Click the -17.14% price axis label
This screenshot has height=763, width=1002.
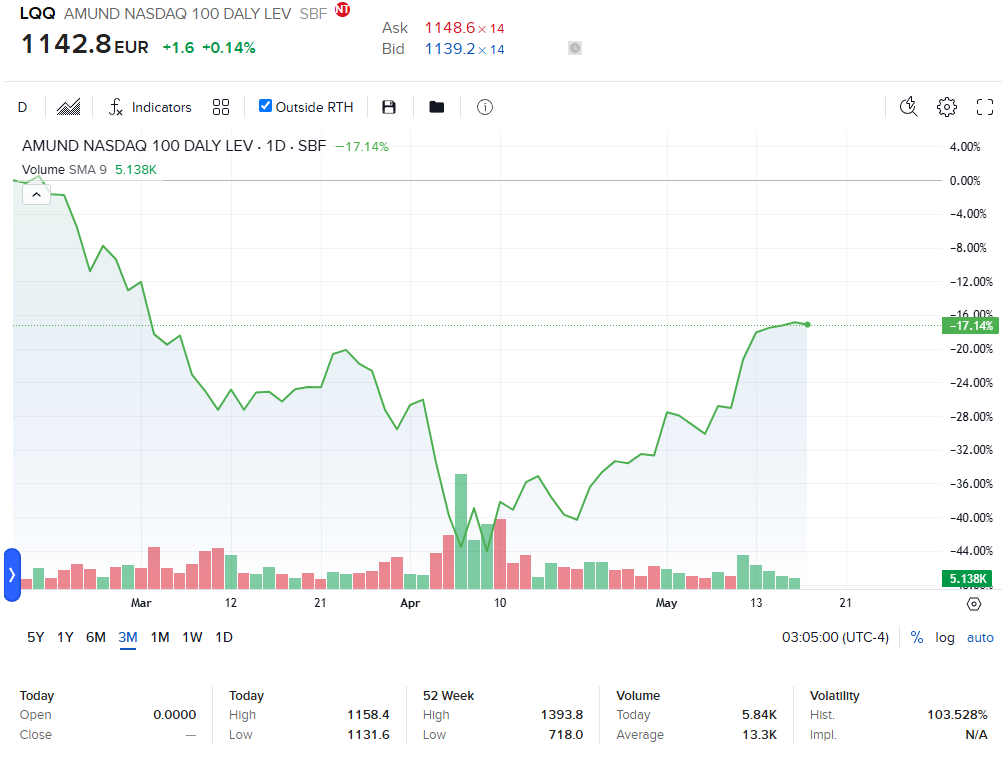[970, 326]
